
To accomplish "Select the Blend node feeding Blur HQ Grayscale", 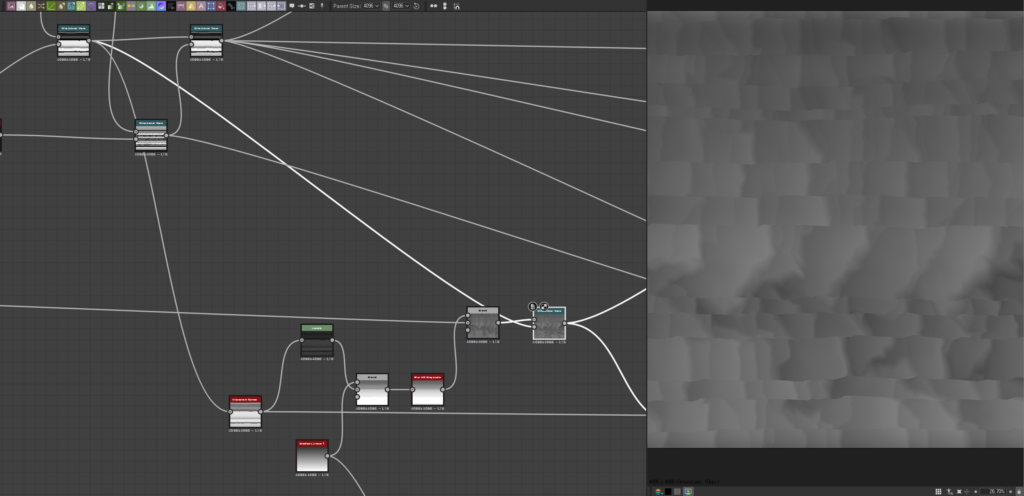I will click(372, 390).
